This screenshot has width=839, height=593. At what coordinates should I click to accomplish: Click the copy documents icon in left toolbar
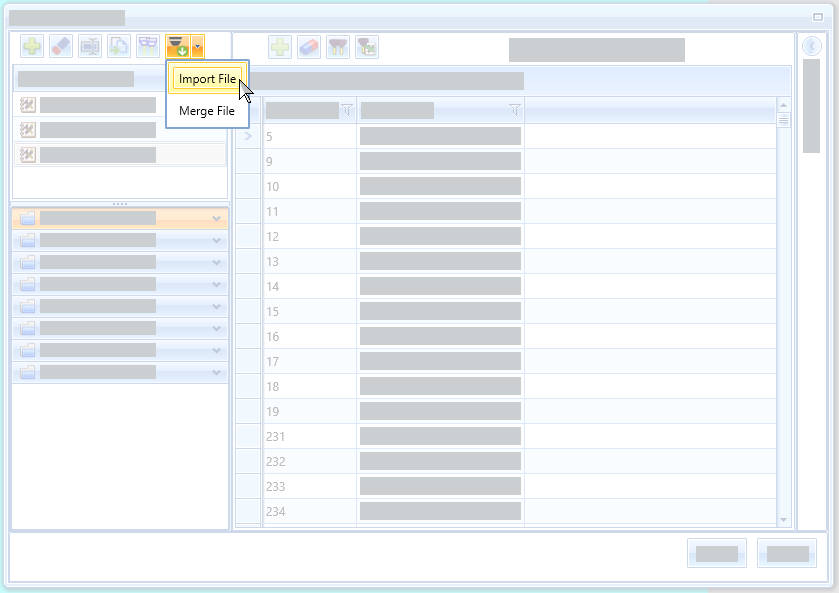[119, 46]
